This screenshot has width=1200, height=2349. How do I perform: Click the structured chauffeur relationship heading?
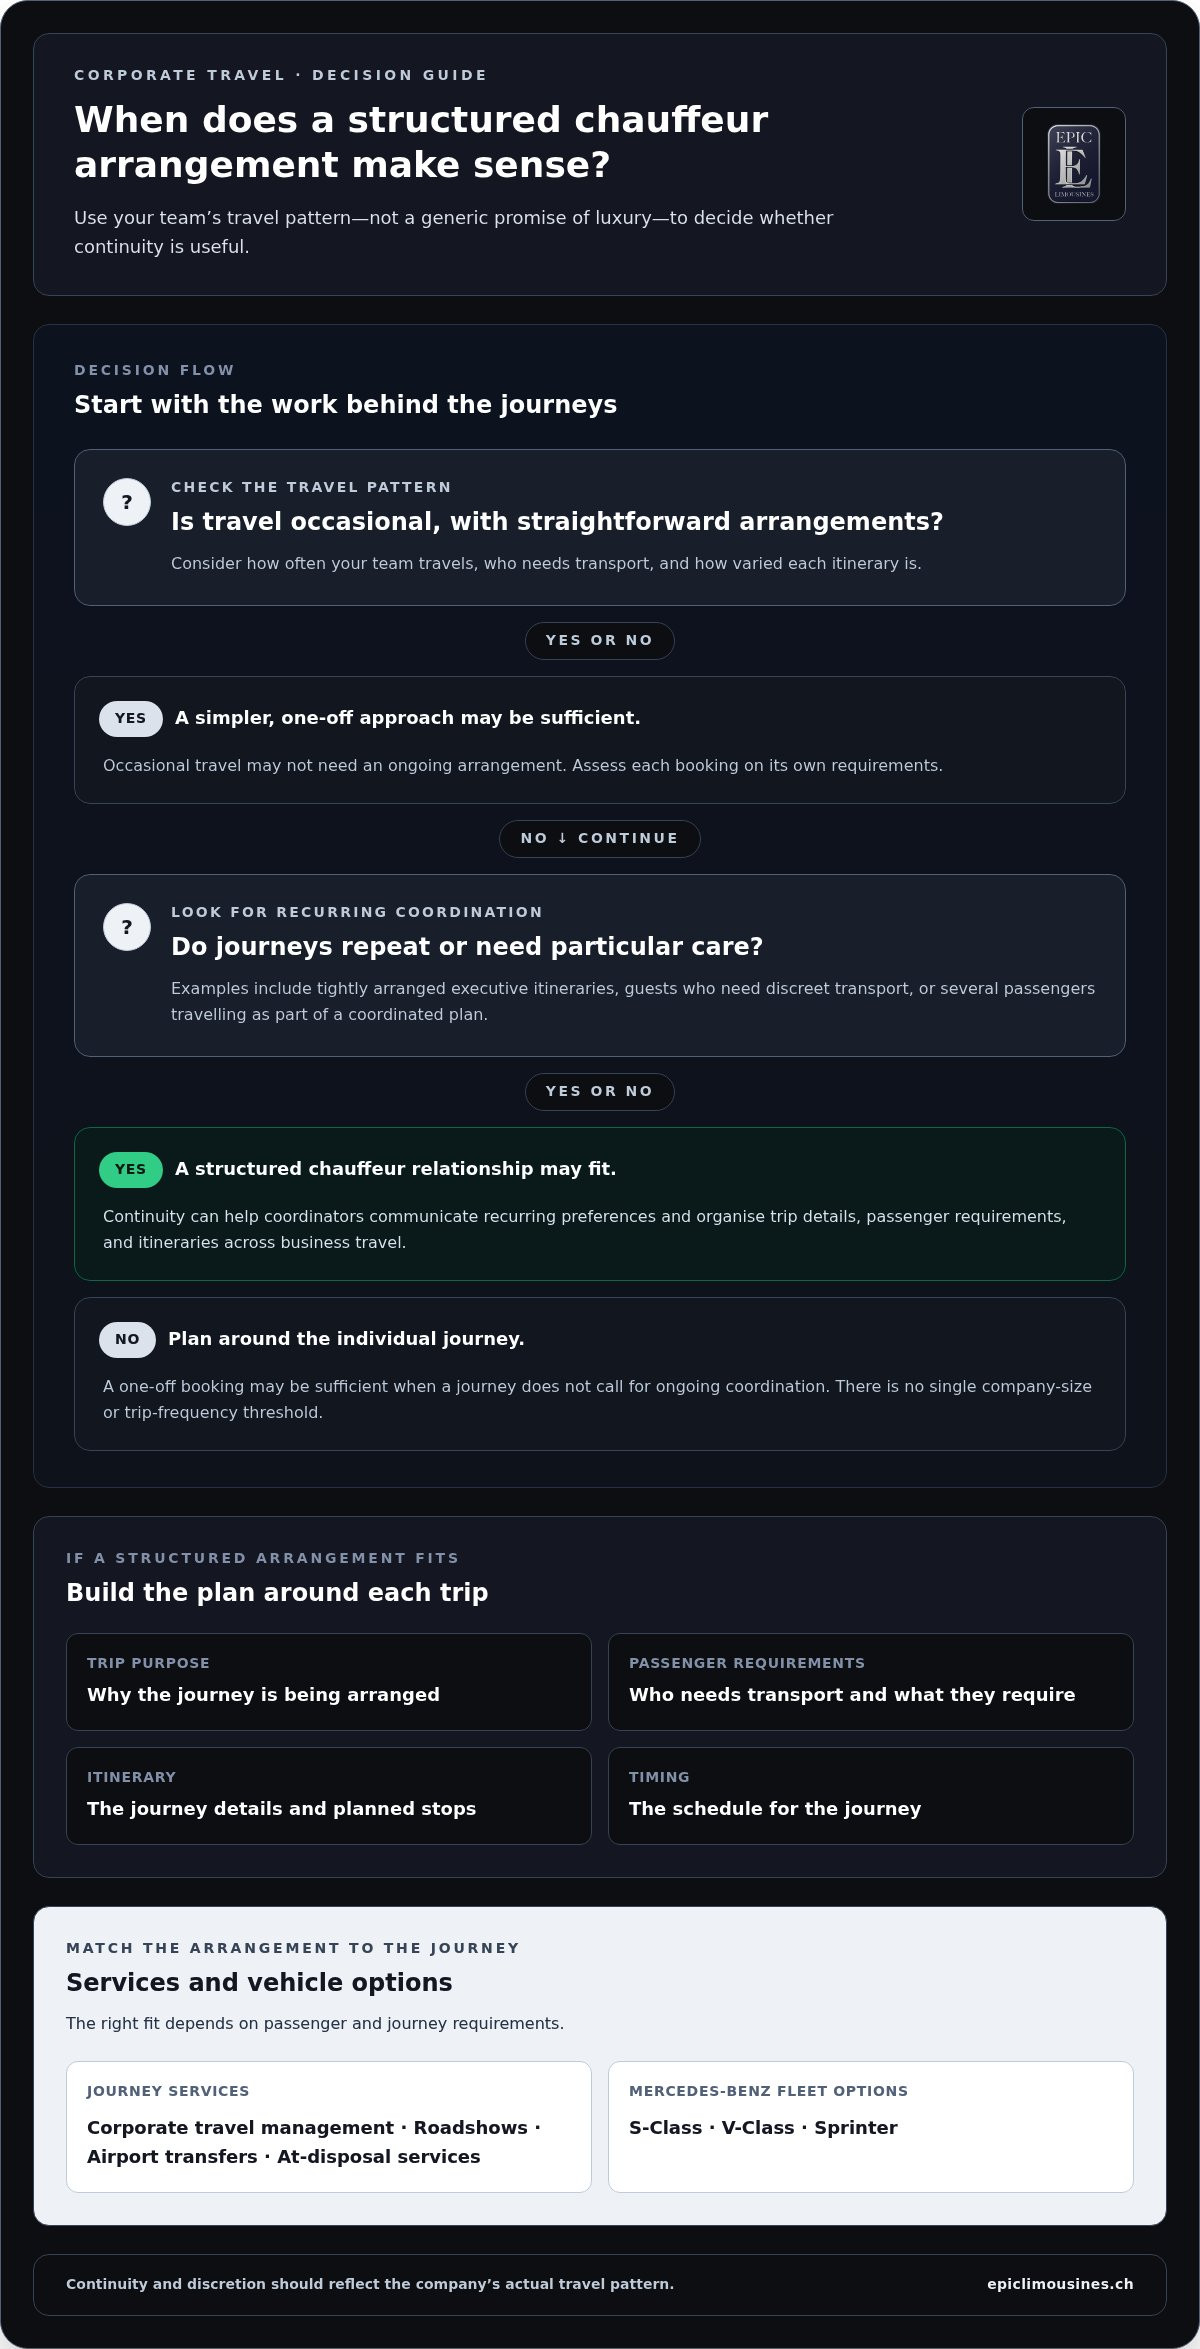click(395, 1169)
